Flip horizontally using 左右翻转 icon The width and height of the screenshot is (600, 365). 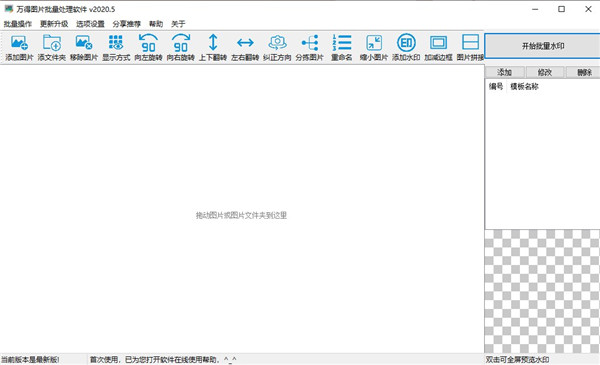[x=245, y=47]
